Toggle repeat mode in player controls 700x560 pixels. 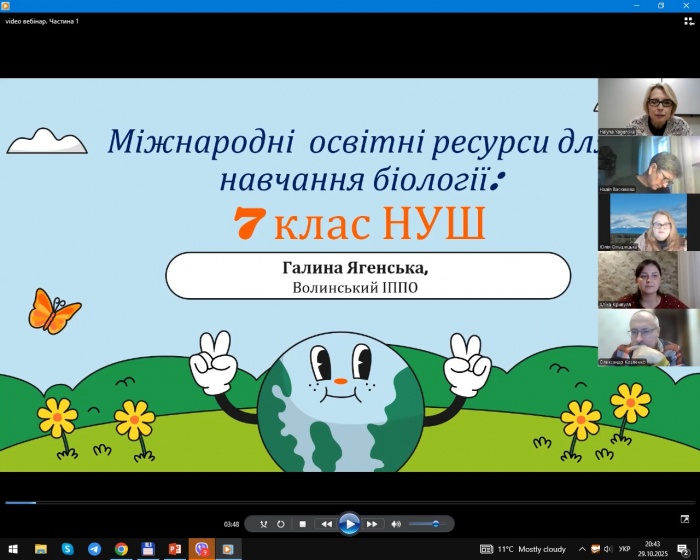pyautogui.click(x=281, y=524)
